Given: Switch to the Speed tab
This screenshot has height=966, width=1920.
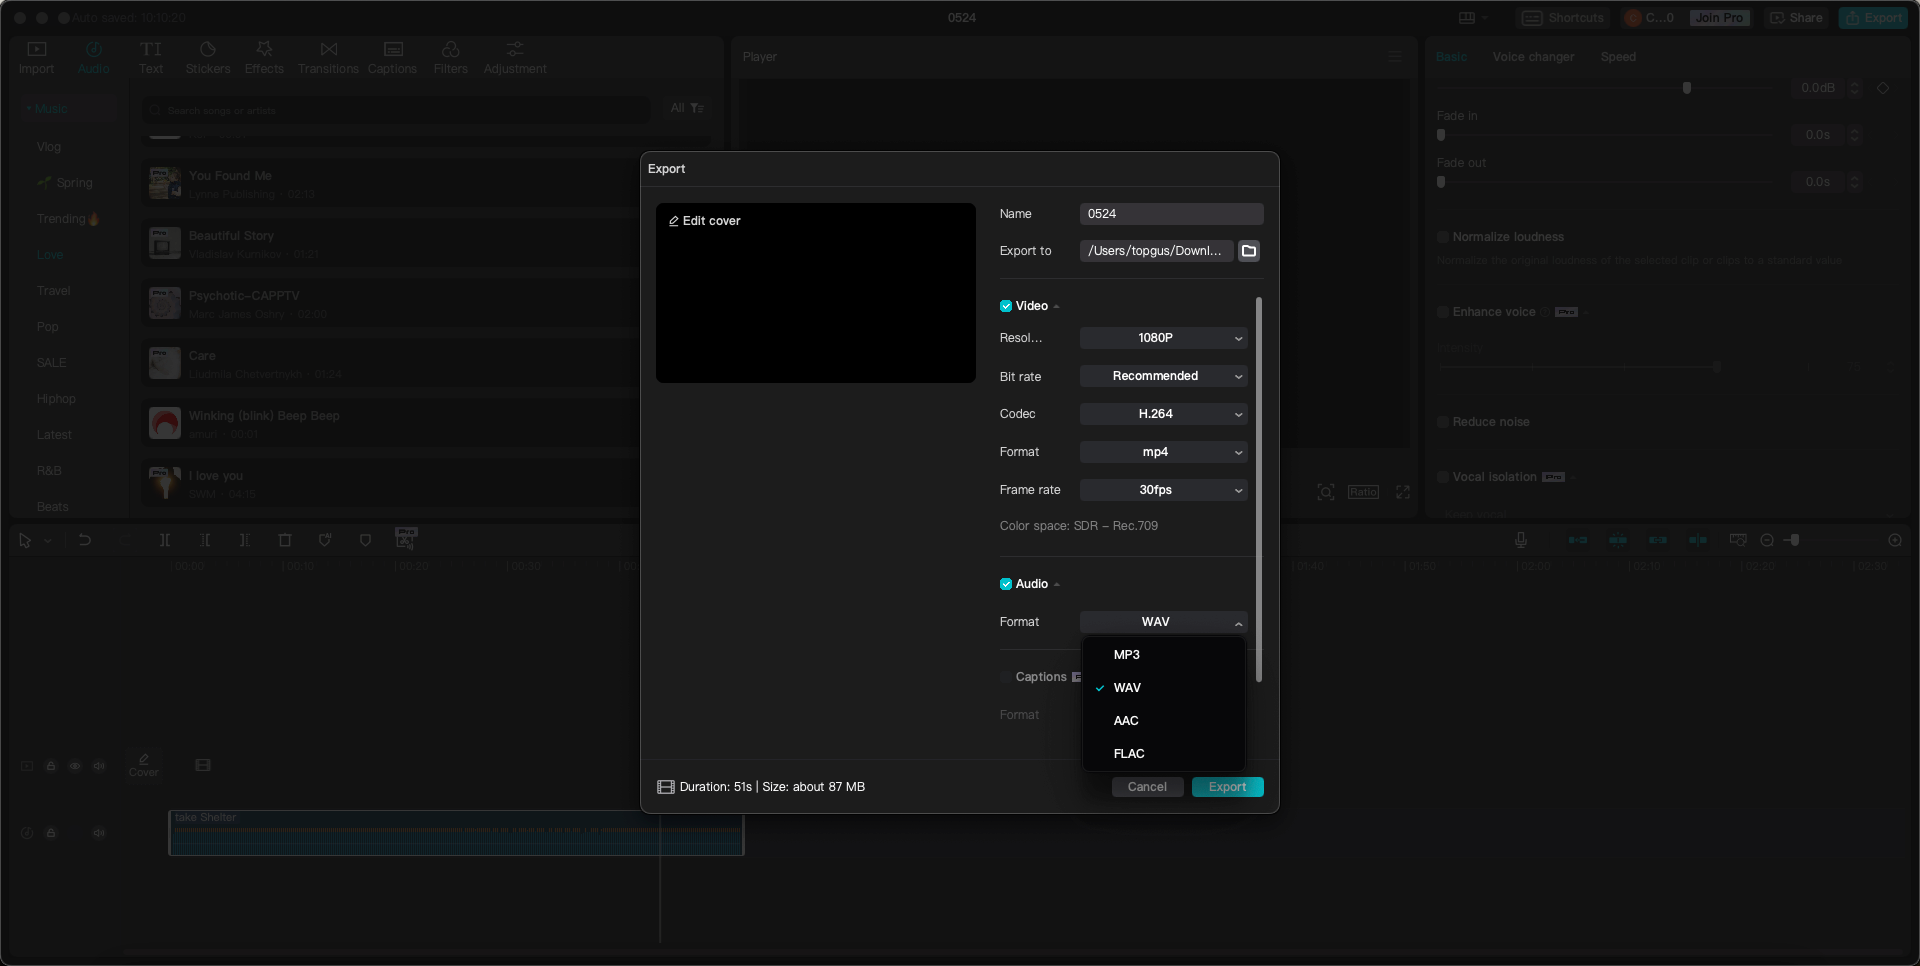Looking at the screenshot, I should pyautogui.click(x=1618, y=57).
